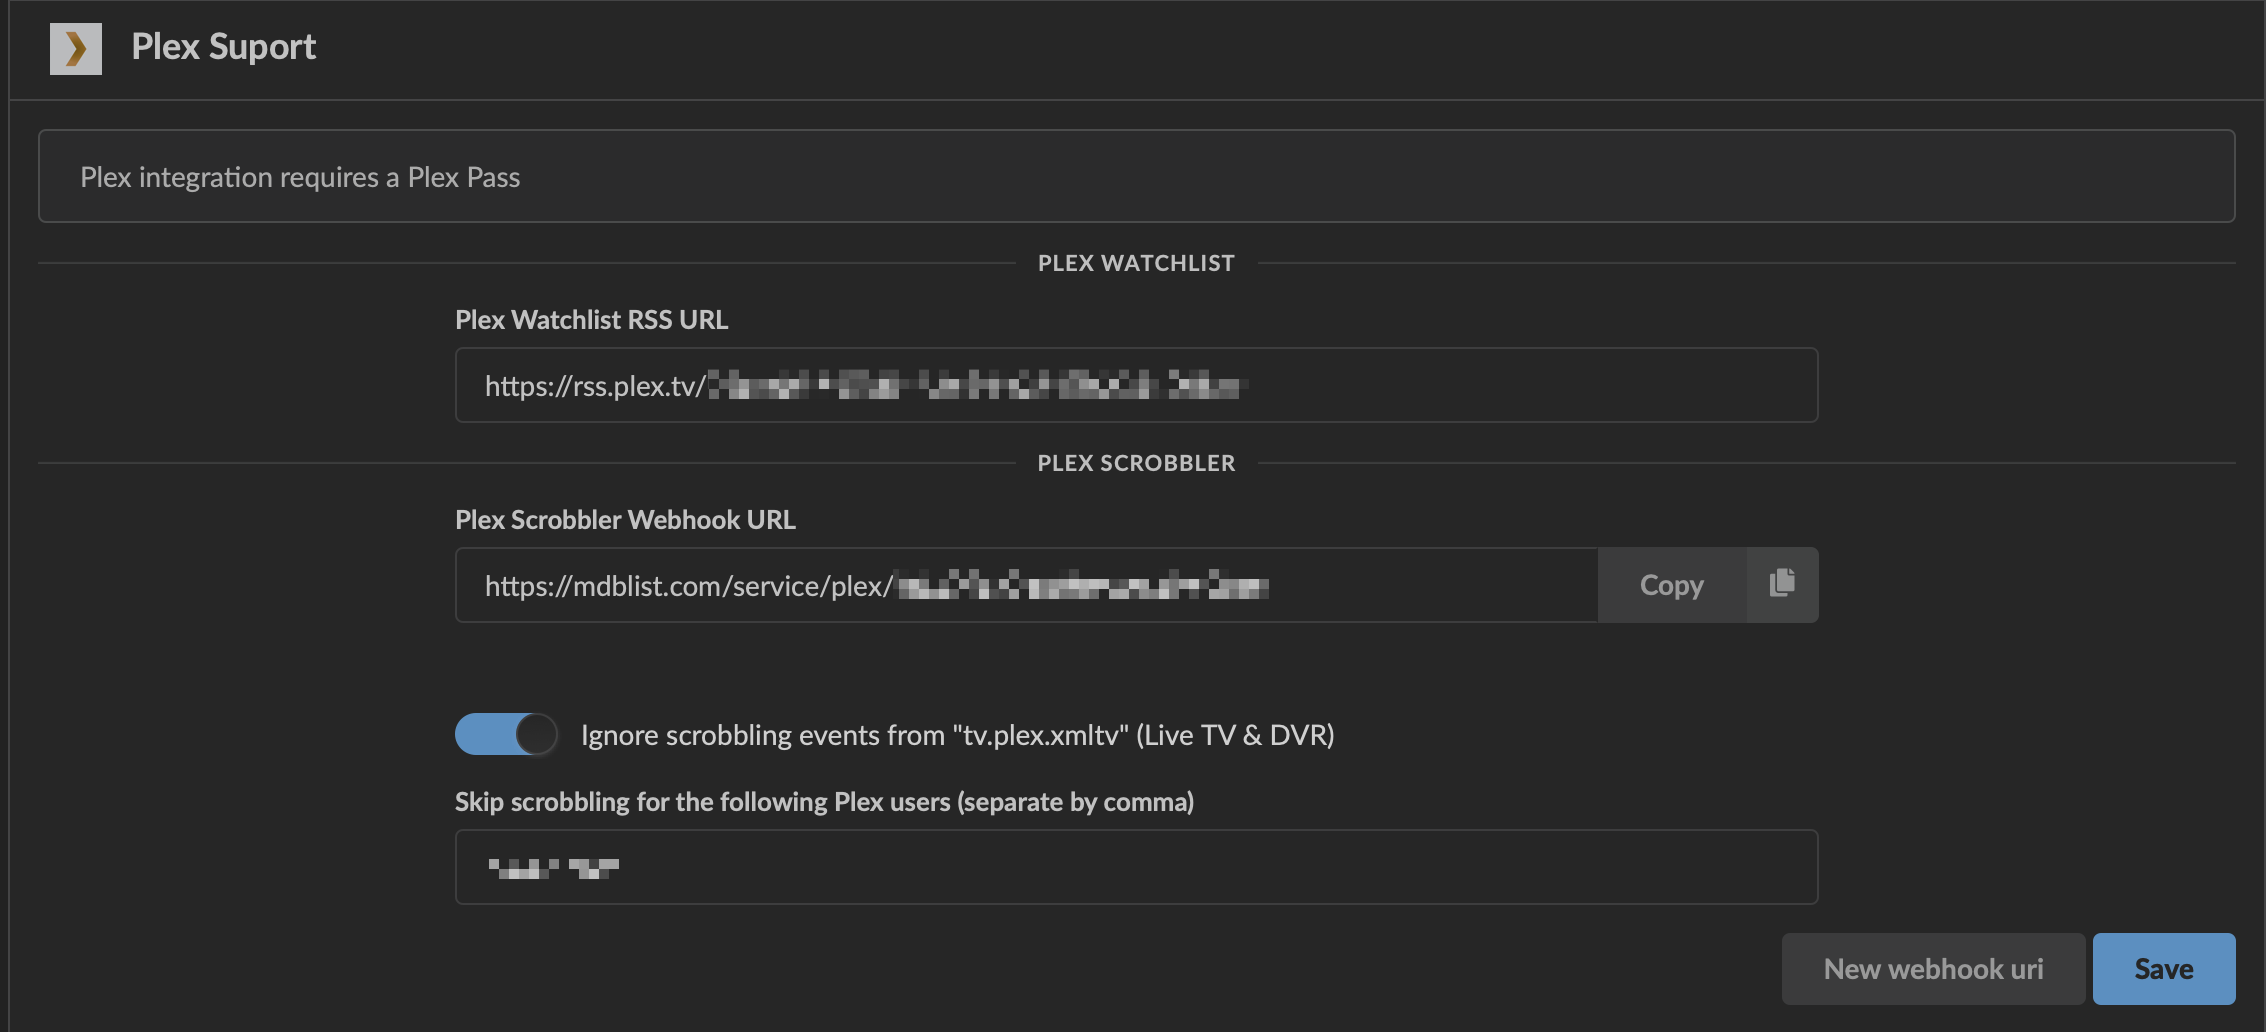
Task: Click the Plex Pass requirement notice
Action: click(300, 177)
